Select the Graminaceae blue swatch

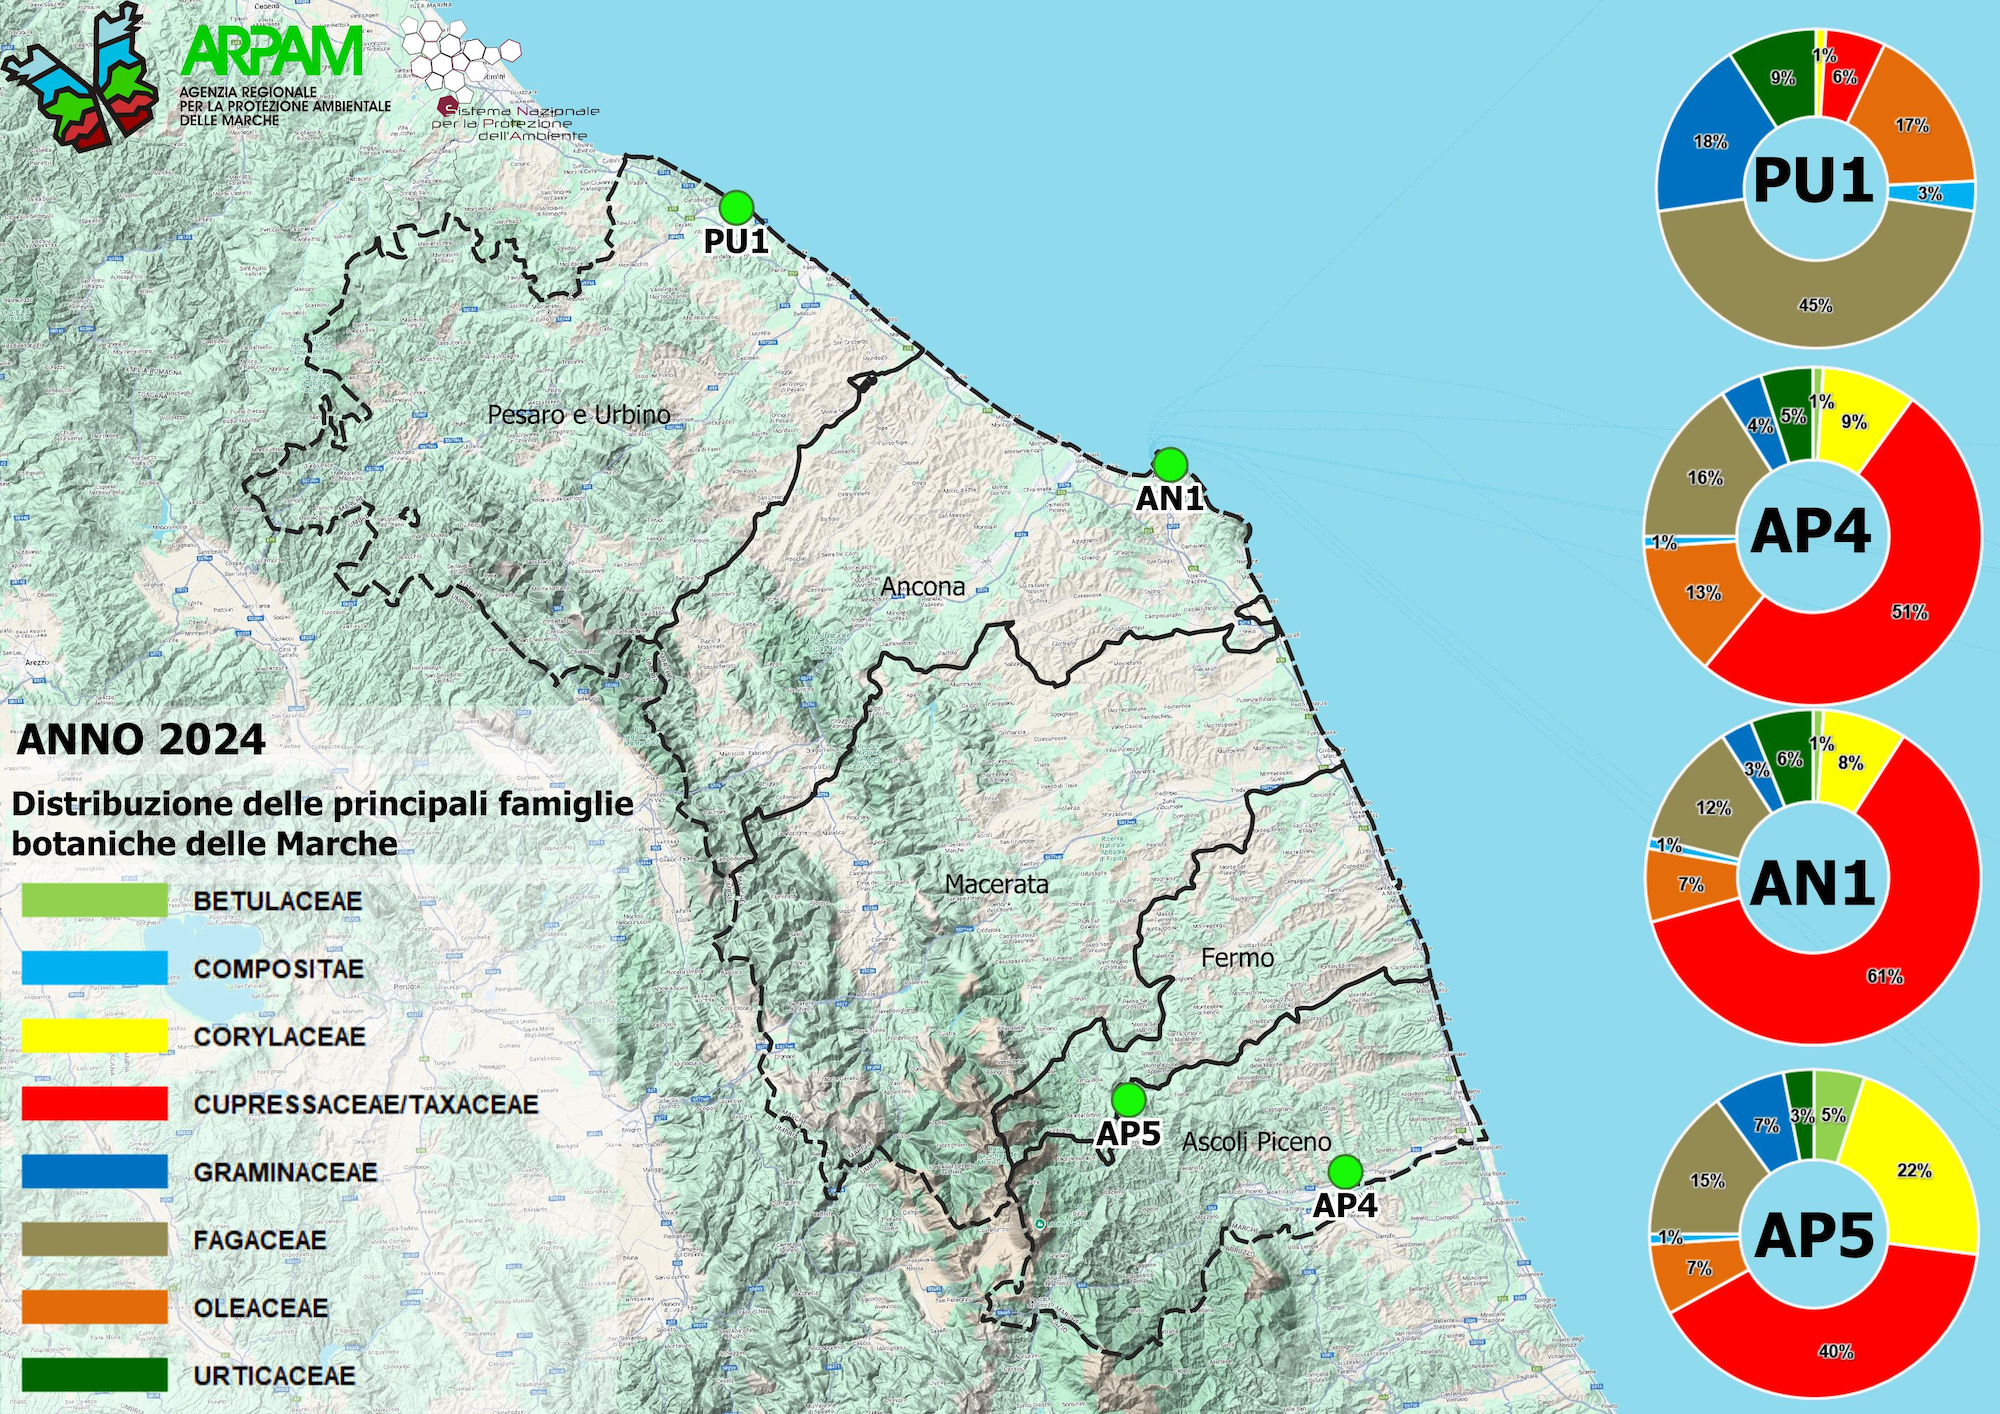click(95, 1172)
